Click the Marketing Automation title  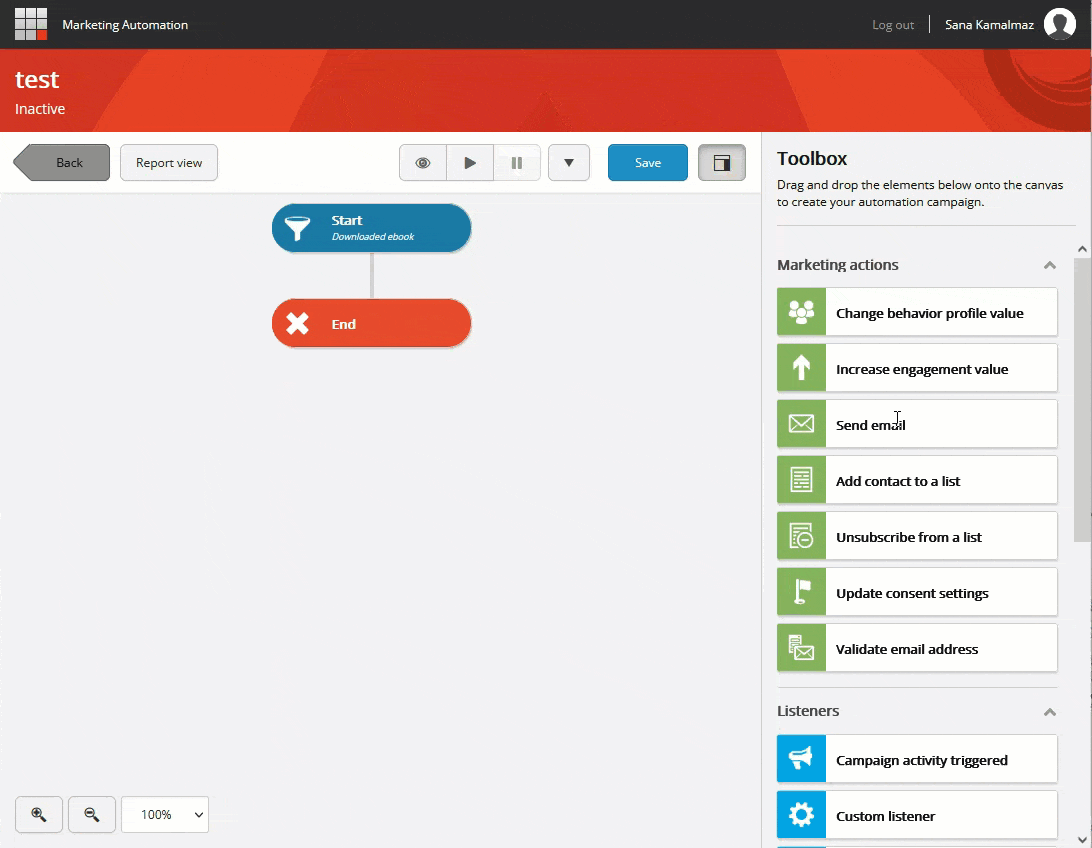[x=125, y=24]
